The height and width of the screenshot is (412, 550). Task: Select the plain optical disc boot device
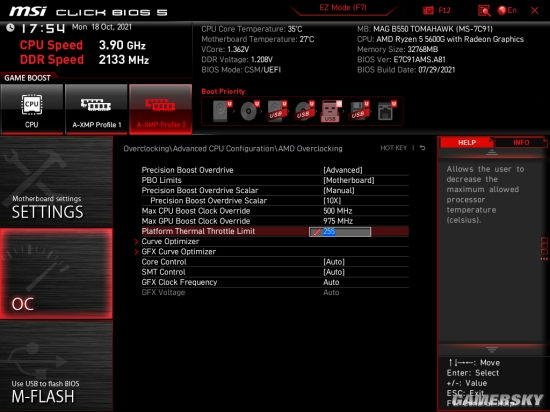(x=250, y=111)
